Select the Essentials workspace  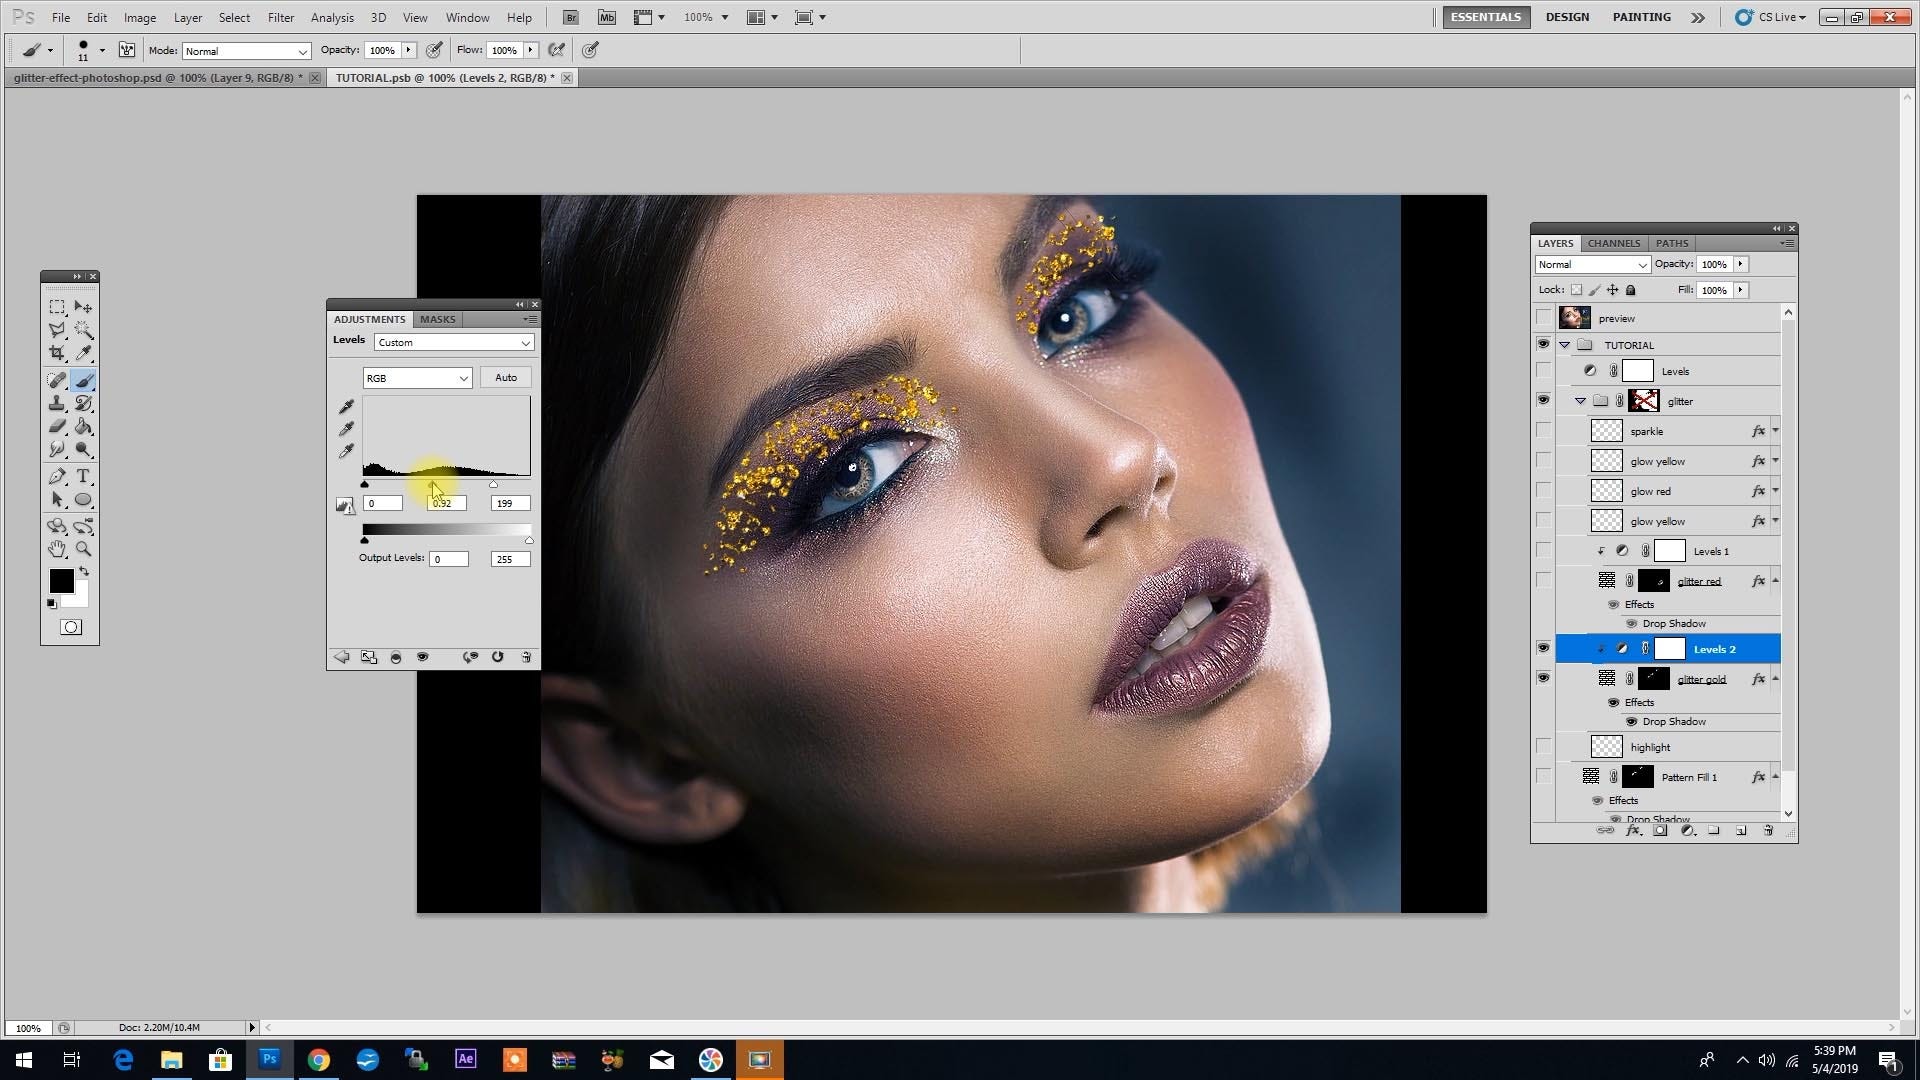pos(1486,17)
